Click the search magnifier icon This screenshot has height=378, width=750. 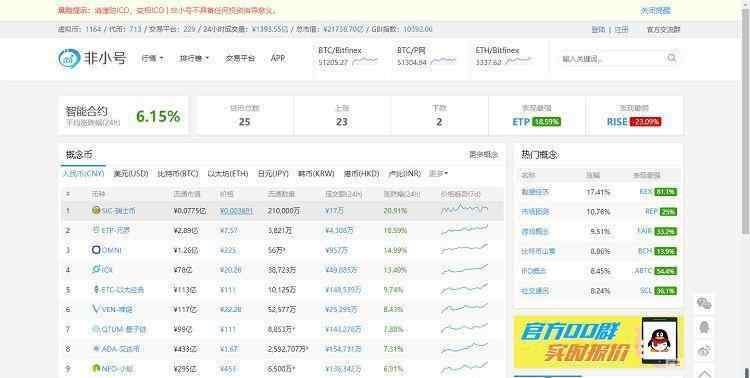(x=672, y=58)
